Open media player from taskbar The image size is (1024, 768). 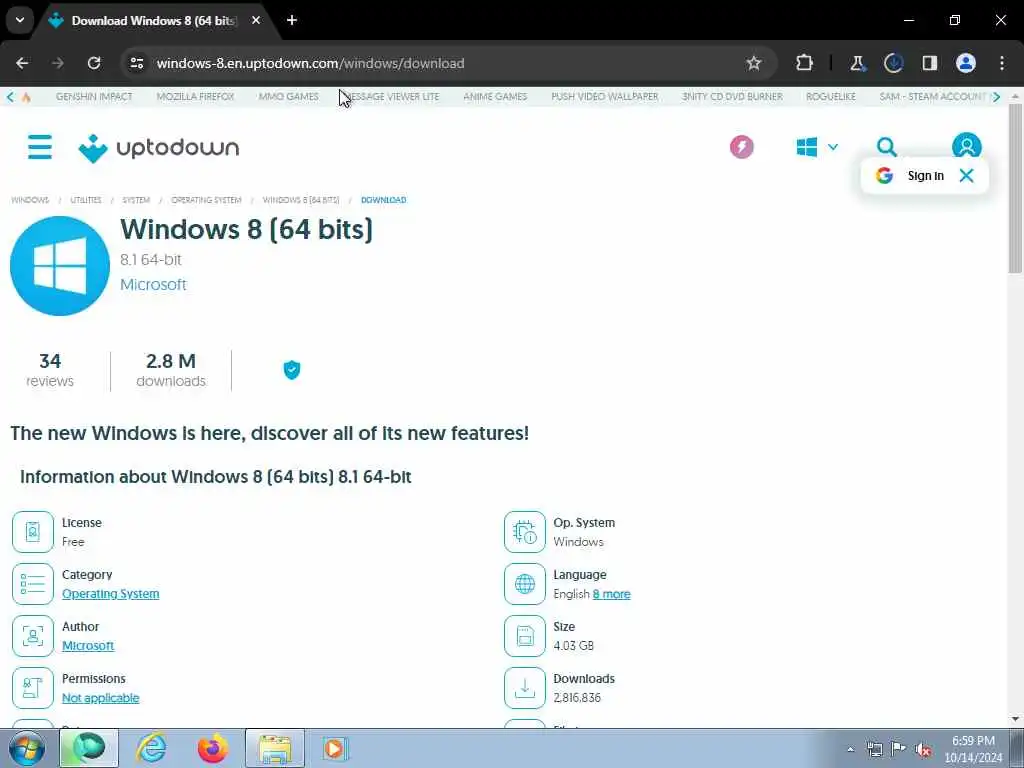(334, 748)
